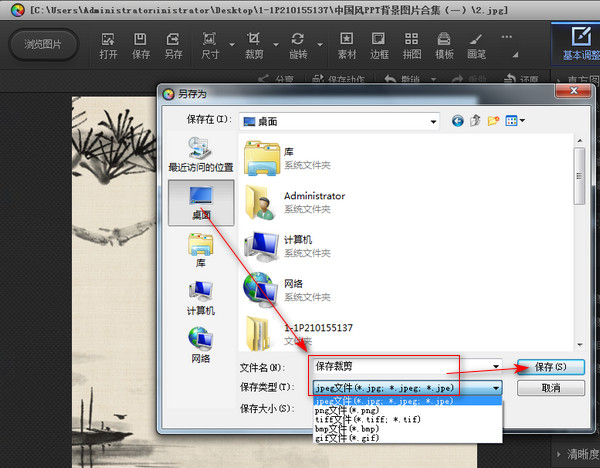
Task: Expand the 旋转 dropdown arrow
Action: click(x=320, y=45)
